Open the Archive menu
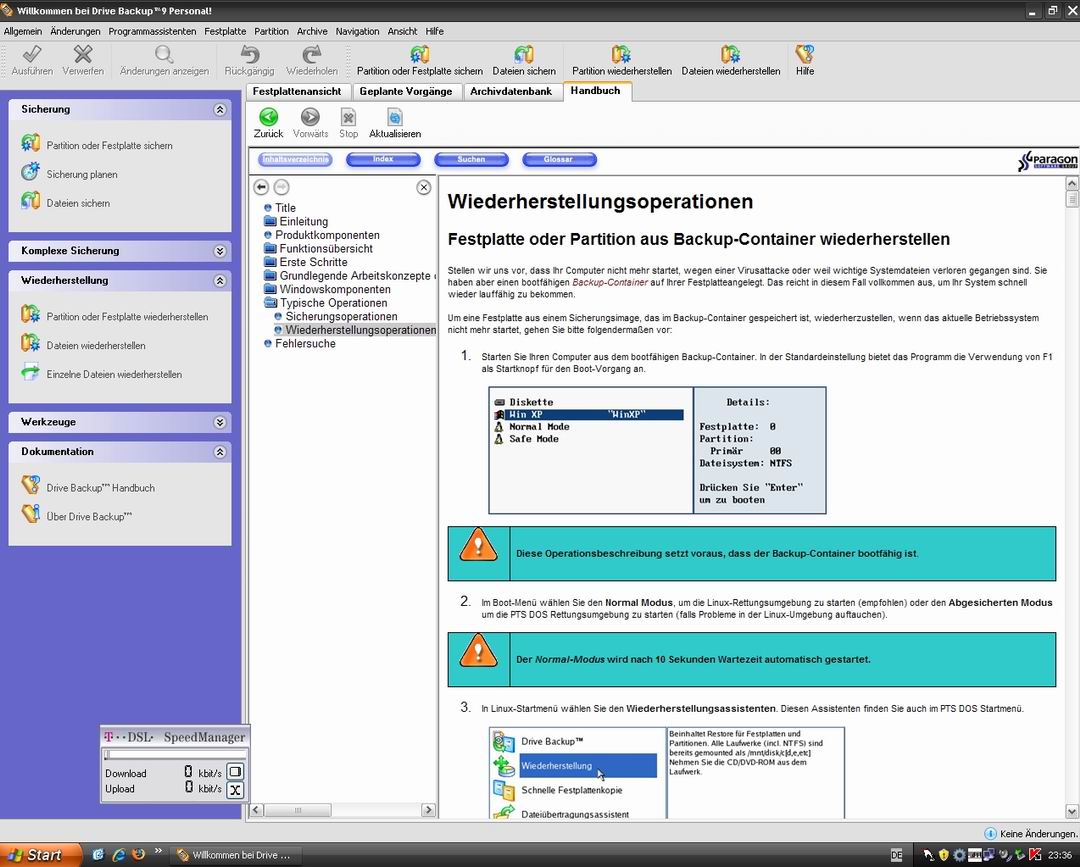The width and height of the screenshot is (1080, 867). point(312,31)
